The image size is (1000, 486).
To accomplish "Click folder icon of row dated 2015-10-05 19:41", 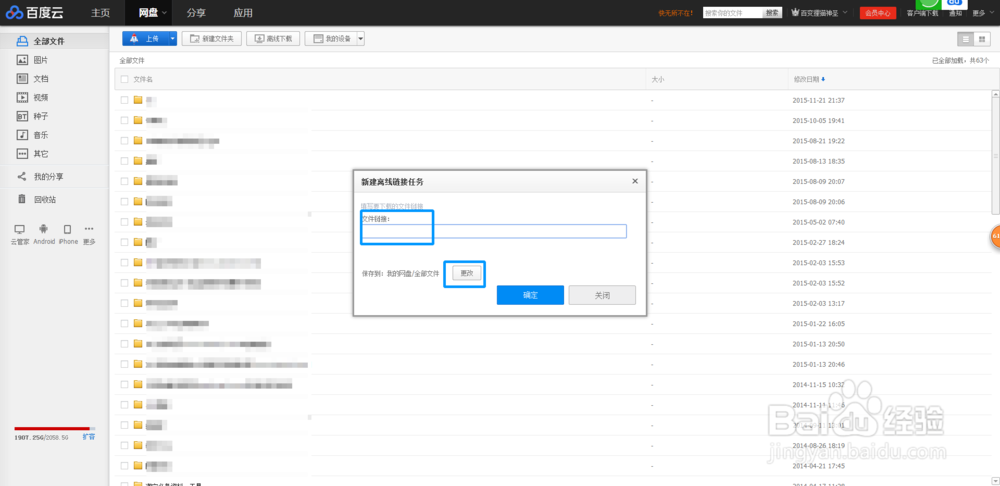I will click(x=138, y=121).
